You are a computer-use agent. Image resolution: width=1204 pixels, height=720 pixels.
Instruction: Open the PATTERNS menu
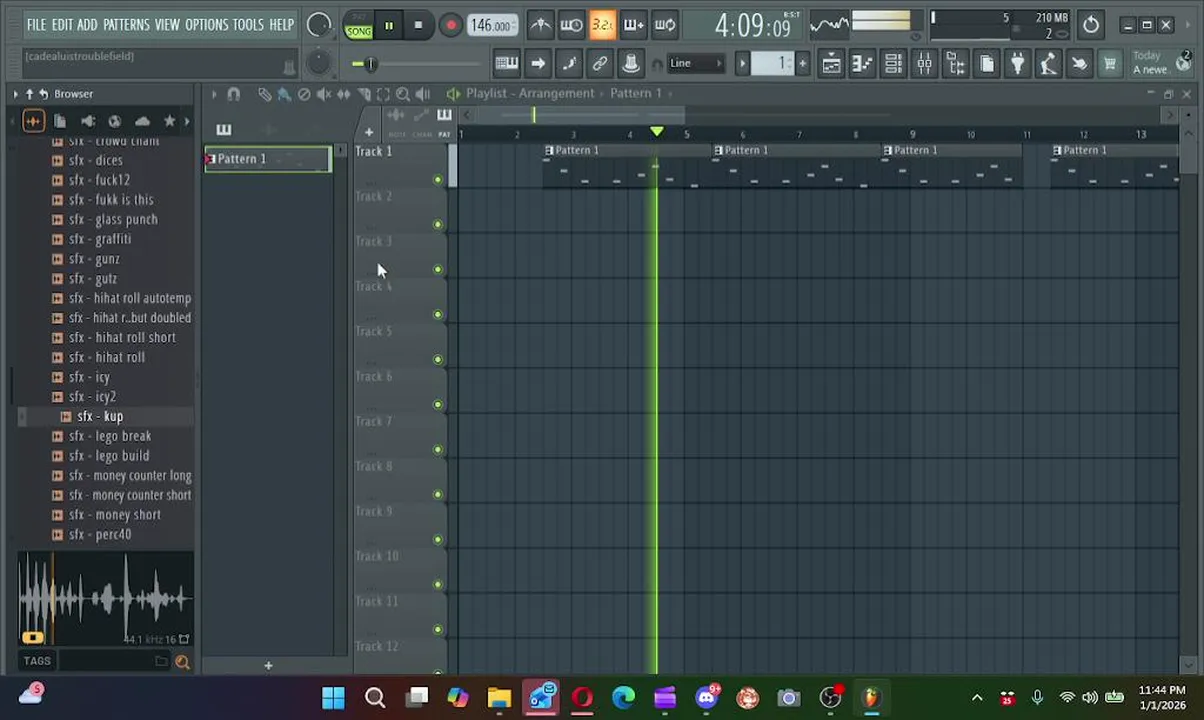pyautogui.click(x=126, y=24)
